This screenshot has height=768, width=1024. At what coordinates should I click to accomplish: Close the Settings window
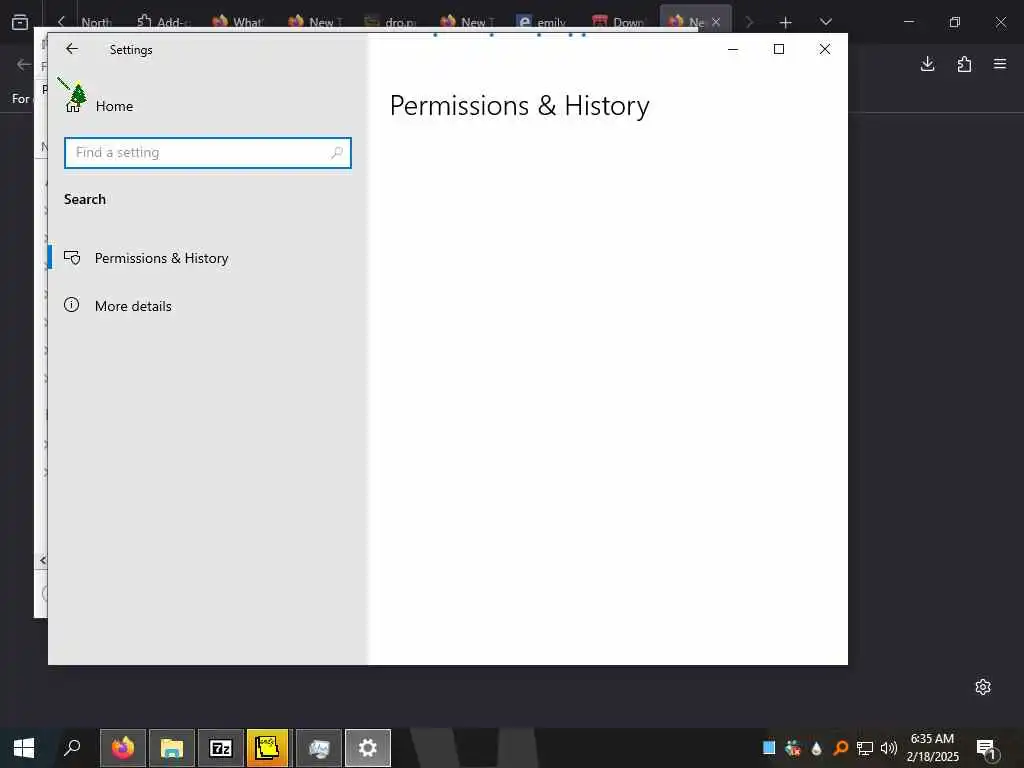[824, 49]
